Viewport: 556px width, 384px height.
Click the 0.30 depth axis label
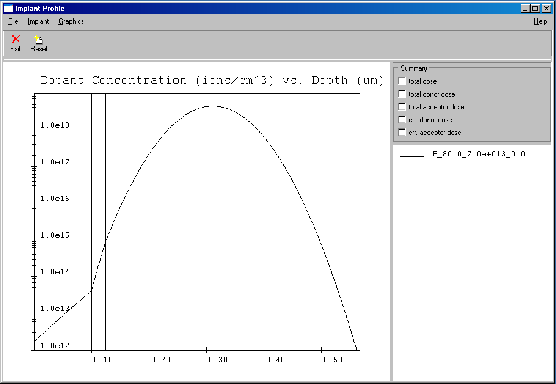218,360
